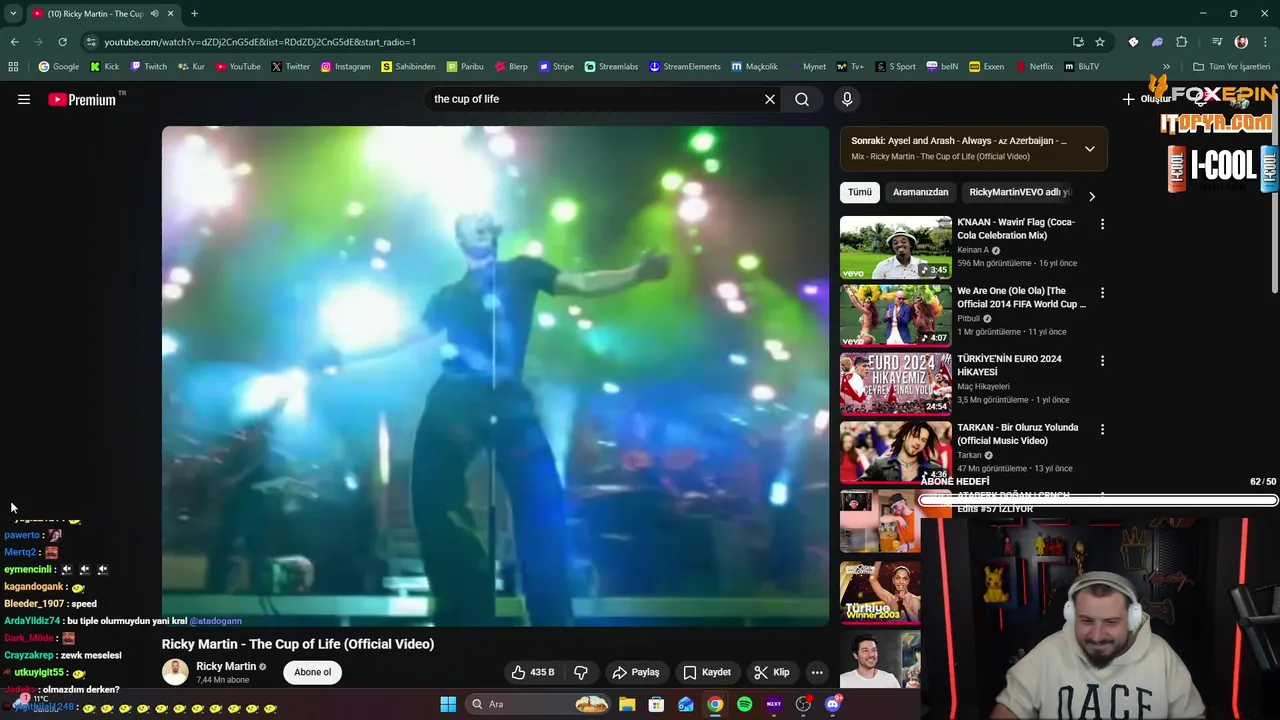Save the video using Kaydet
This screenshot has width=1280, height=720.
click(x=707, y=672)
